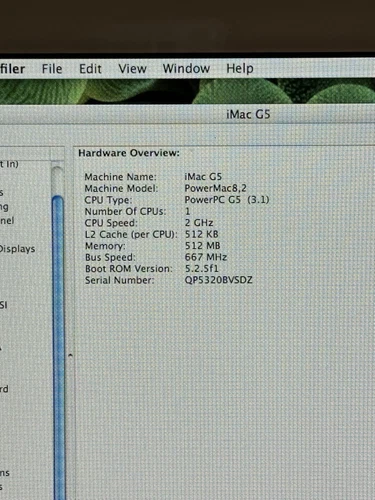Click the Bus Speed label
The image size is (375, 500).
coord(110,257)
